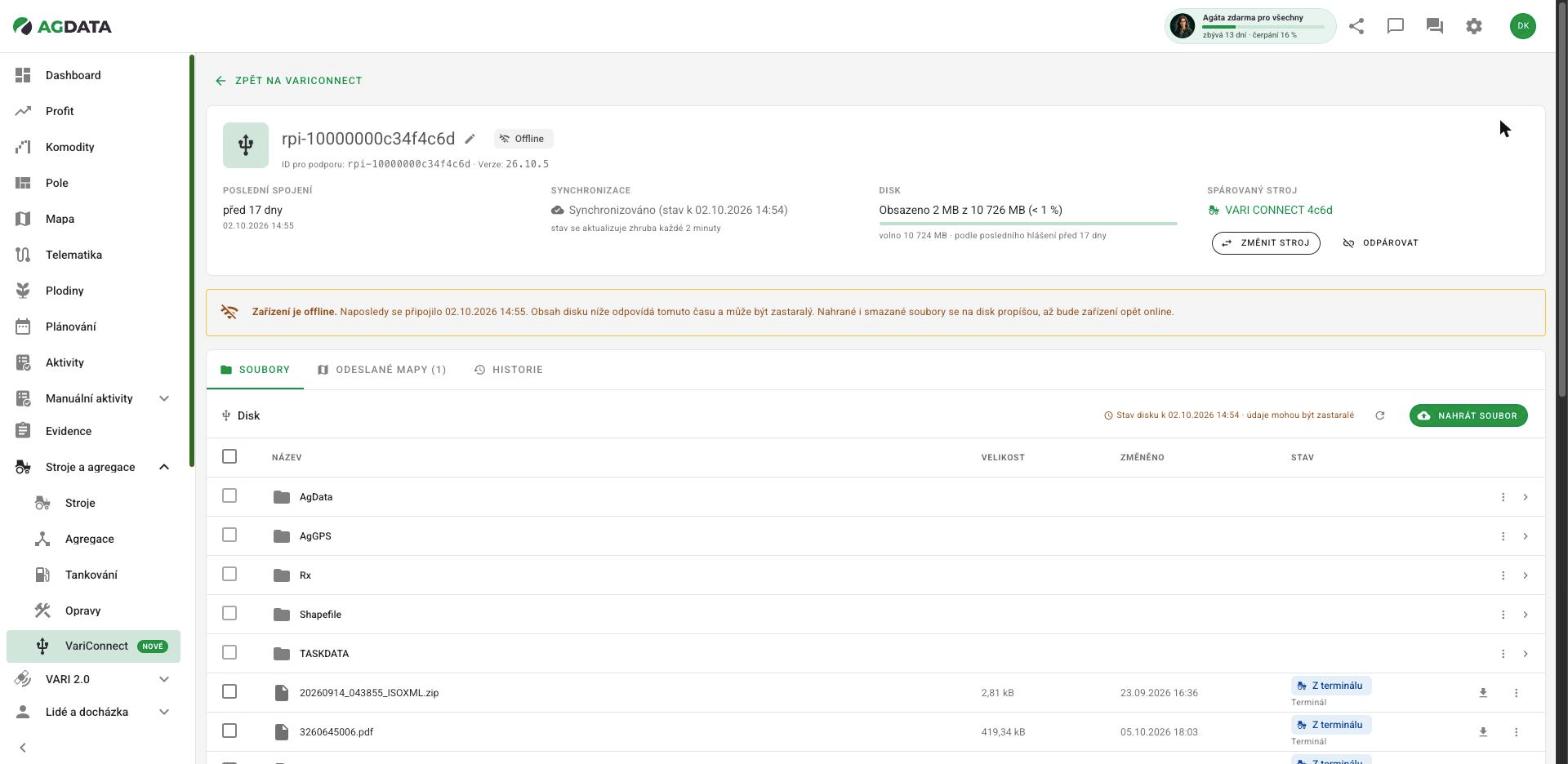Download the 20260914_043855_ISOXML.zip file
This screenshot has height=764, width=1568.
(x=1483, y=693)
